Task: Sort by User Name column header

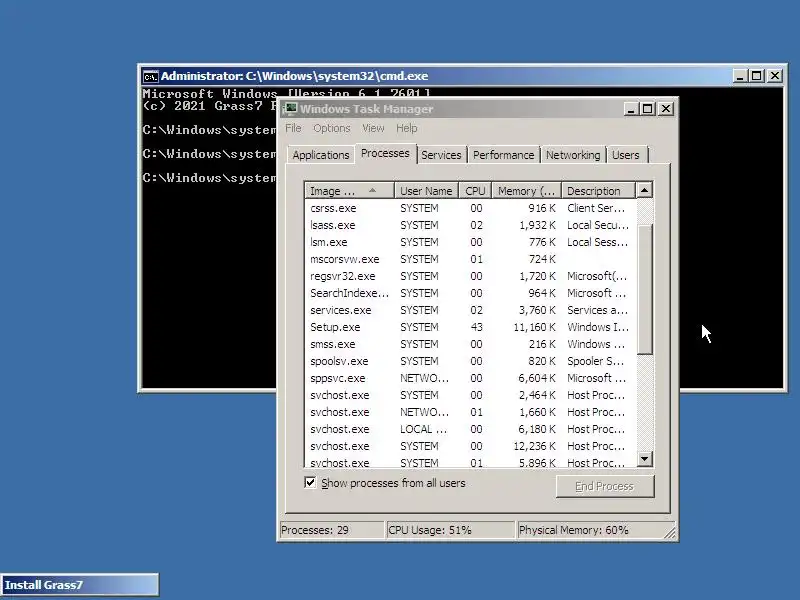Action: tap(426, 191)
